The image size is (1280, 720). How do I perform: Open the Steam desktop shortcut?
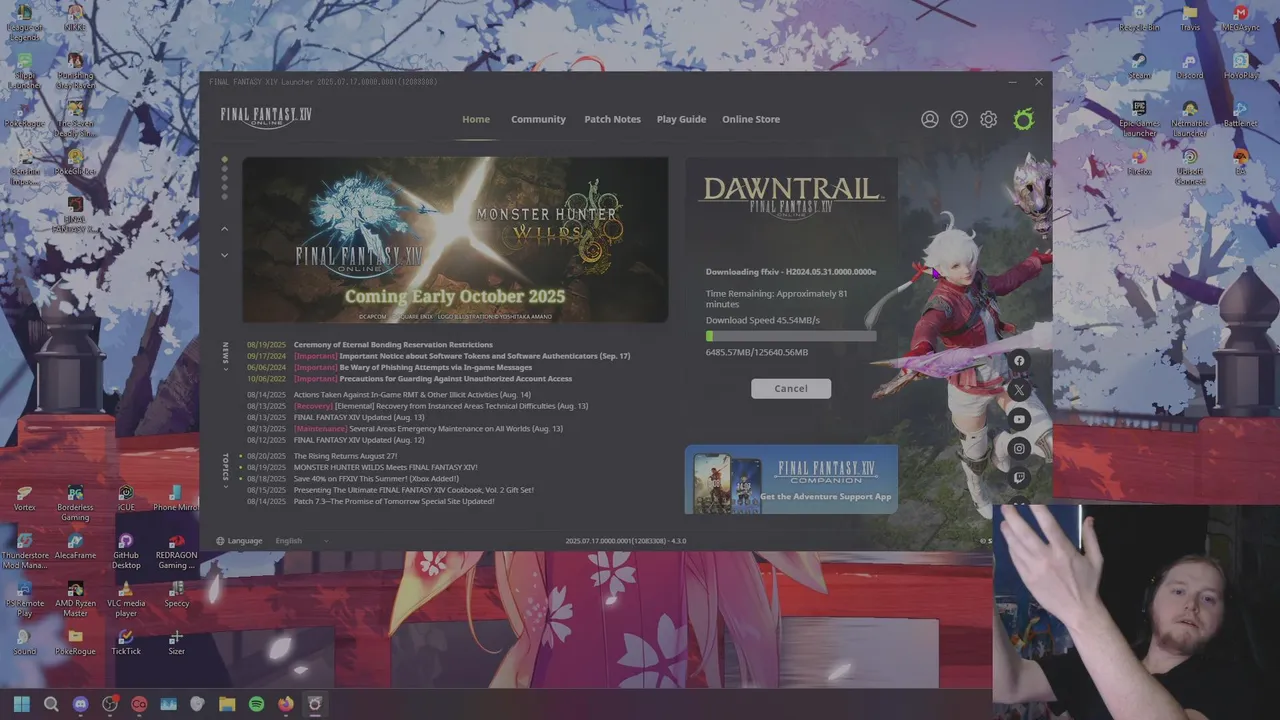[x=1139, y=67]
